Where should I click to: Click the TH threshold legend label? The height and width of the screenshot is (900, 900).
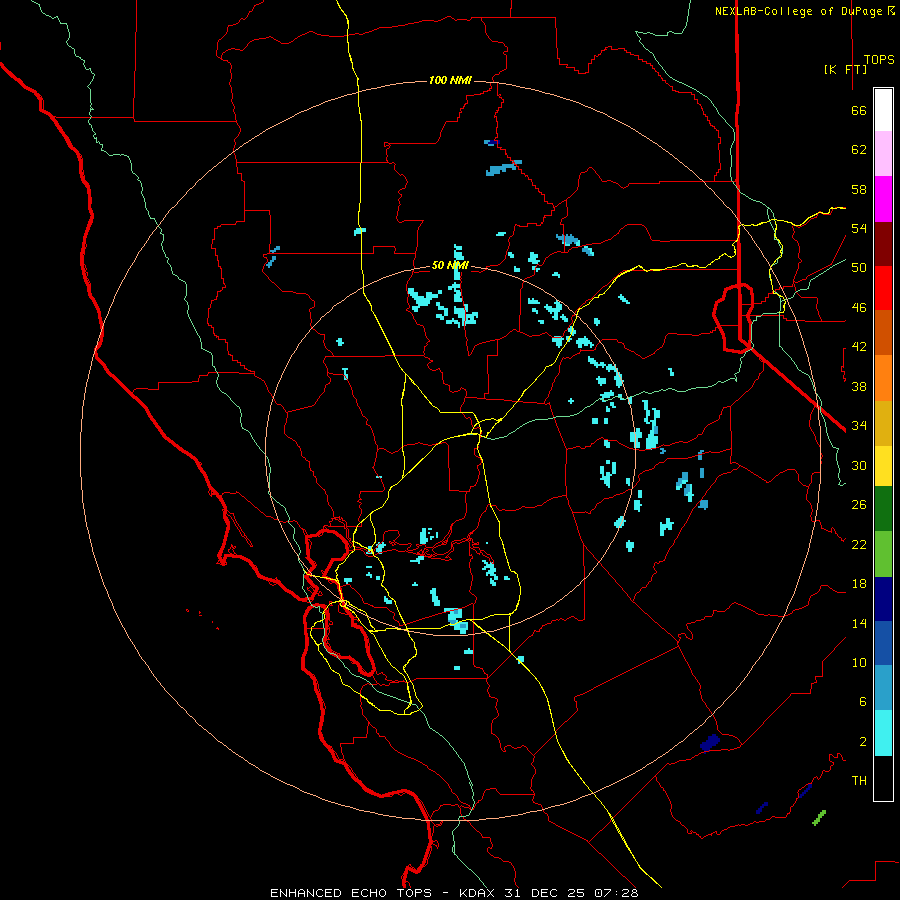pos(859,780)
